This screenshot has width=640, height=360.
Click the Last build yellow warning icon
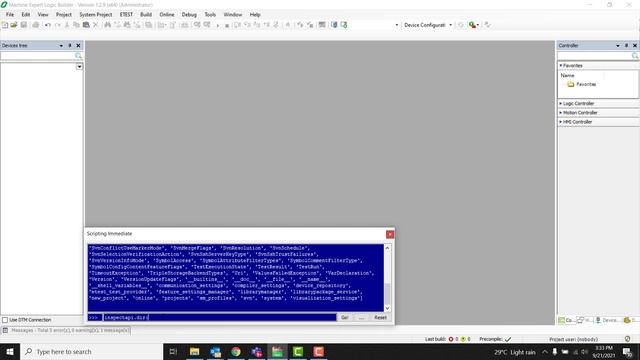tap(463, 339)
